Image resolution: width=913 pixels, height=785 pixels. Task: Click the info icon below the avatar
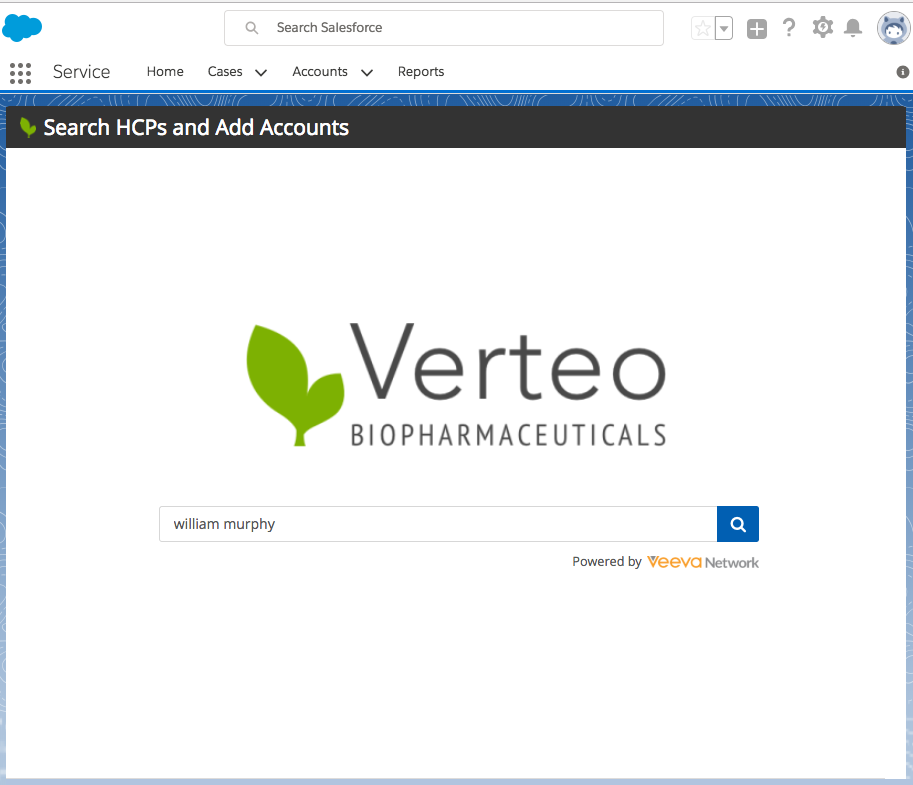902,72
